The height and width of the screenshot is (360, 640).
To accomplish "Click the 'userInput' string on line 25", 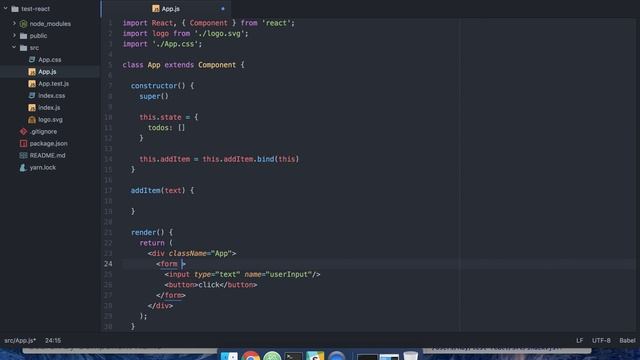I will (288, 274).
